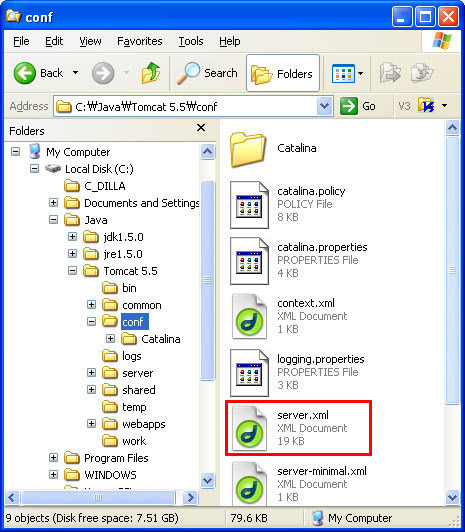Expand the server folder node

tap(91, 373)
